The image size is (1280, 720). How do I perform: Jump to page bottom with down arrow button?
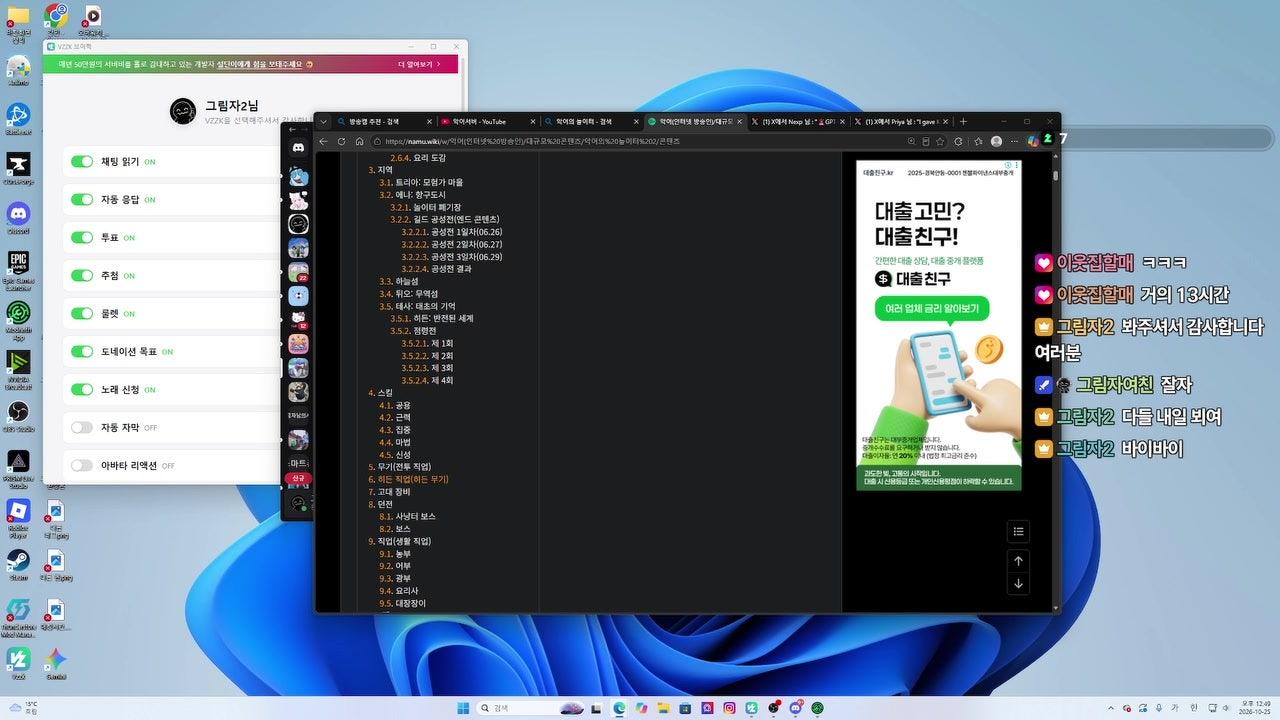1018,584
